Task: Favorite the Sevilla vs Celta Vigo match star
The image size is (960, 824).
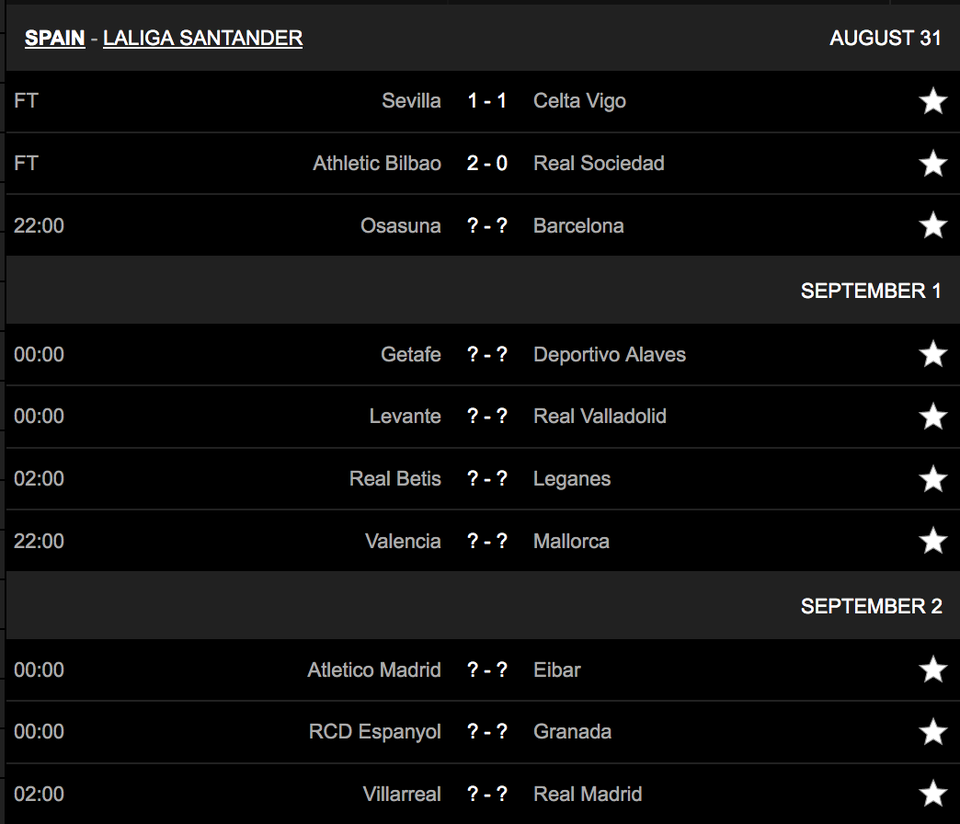Action: 933,101
